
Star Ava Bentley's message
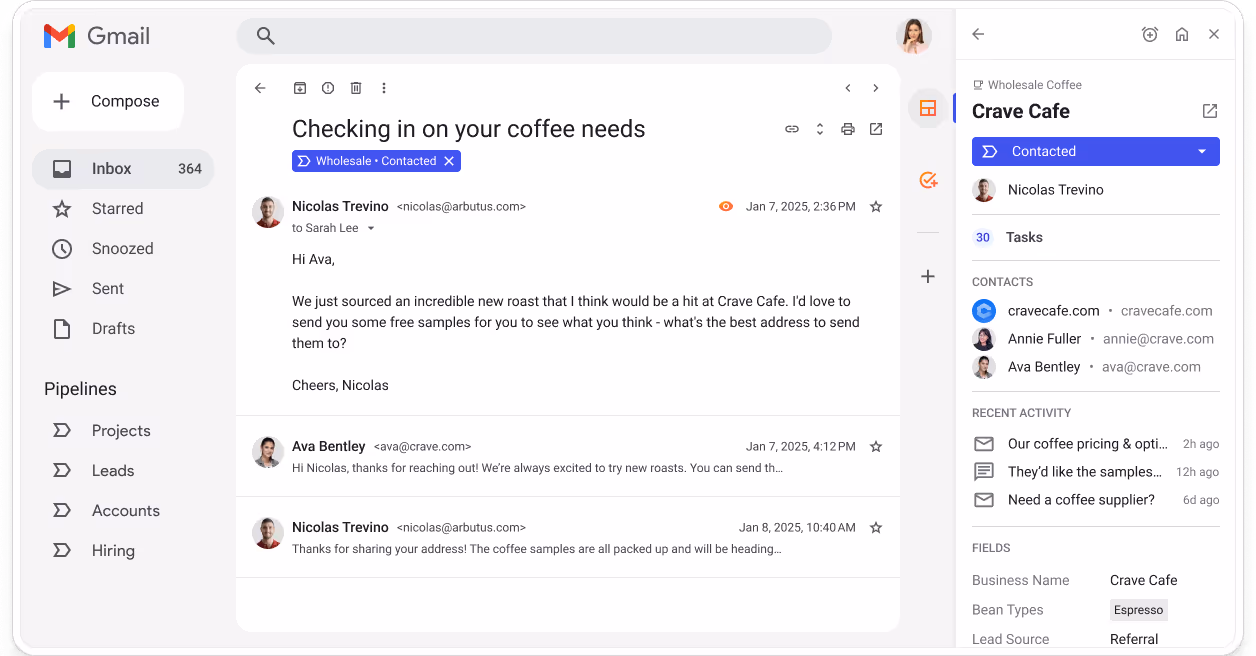[x=876, y=447]
